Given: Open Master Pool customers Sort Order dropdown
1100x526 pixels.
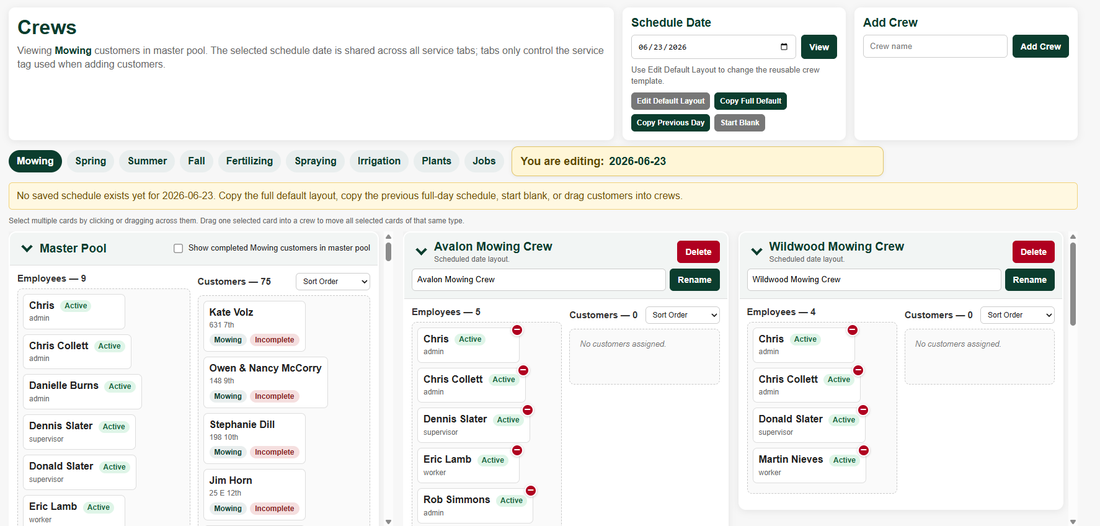Looking at the screenshot, I should [x=333, y=281].
